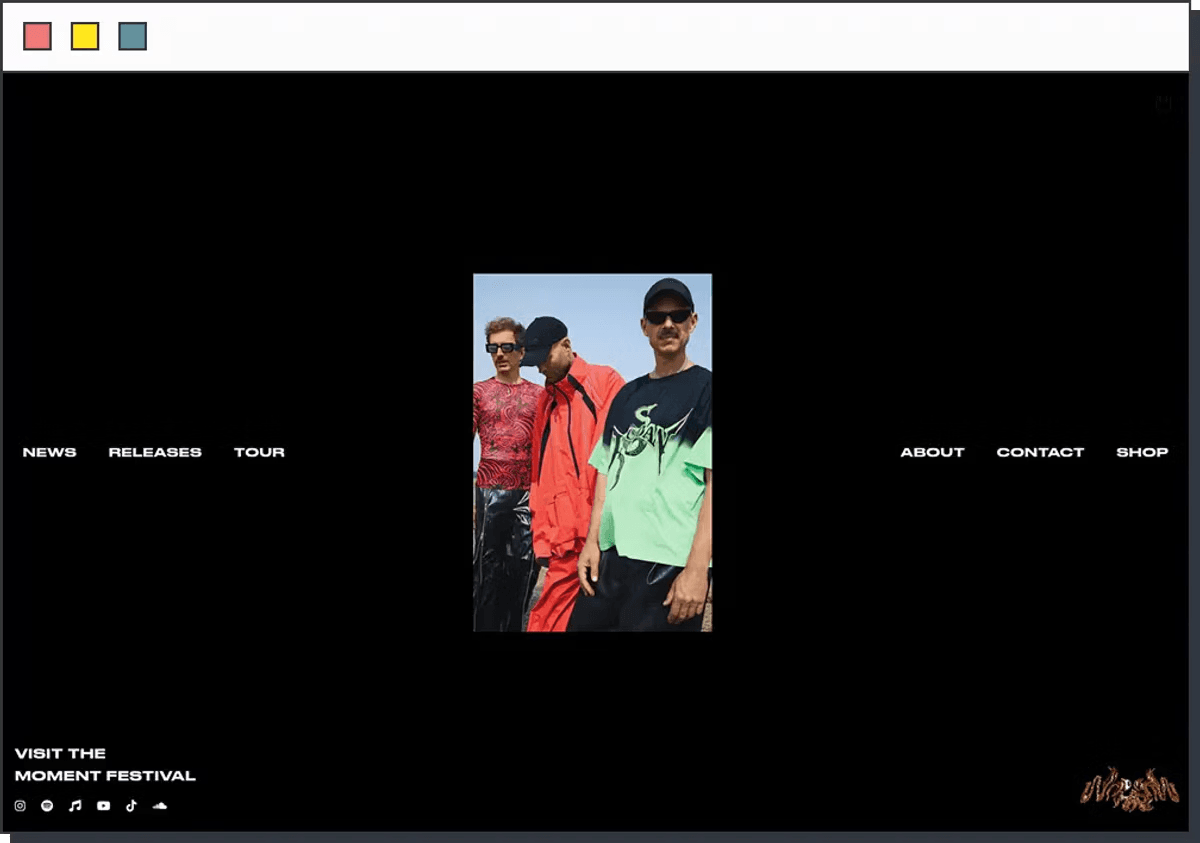
Task: Select the yellow color swatch at top left
Action: [x=85, y=36]
